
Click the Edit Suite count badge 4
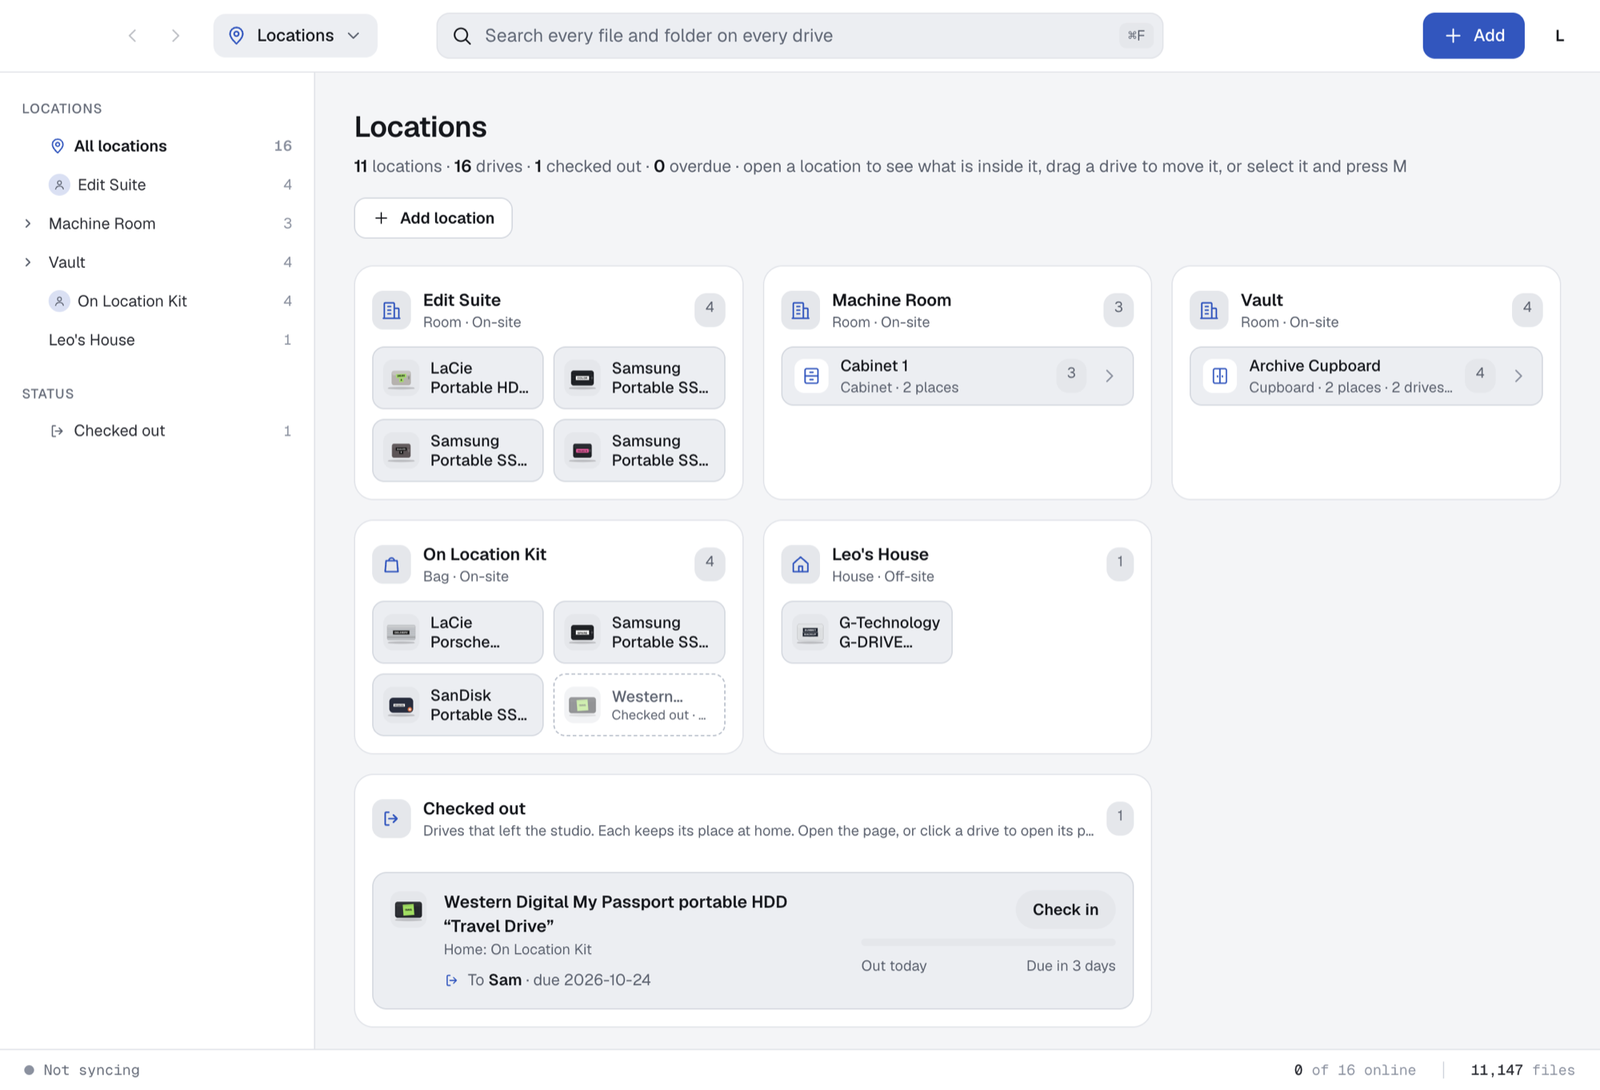[710, 308]
